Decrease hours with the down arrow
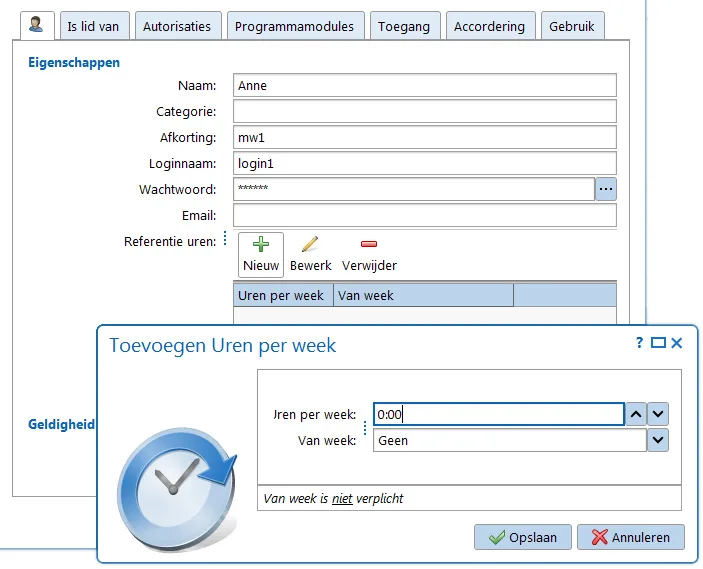Image resolution: width=703 pixels, height=569 pixels. 658,414
